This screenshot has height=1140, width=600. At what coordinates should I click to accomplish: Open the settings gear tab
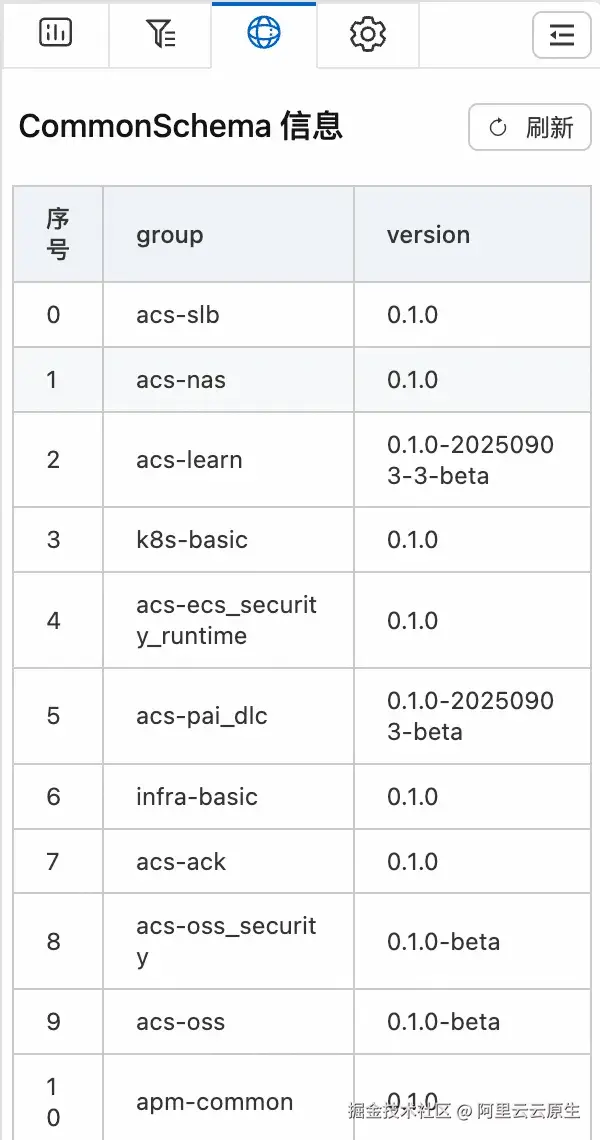(x=368, y=35)
